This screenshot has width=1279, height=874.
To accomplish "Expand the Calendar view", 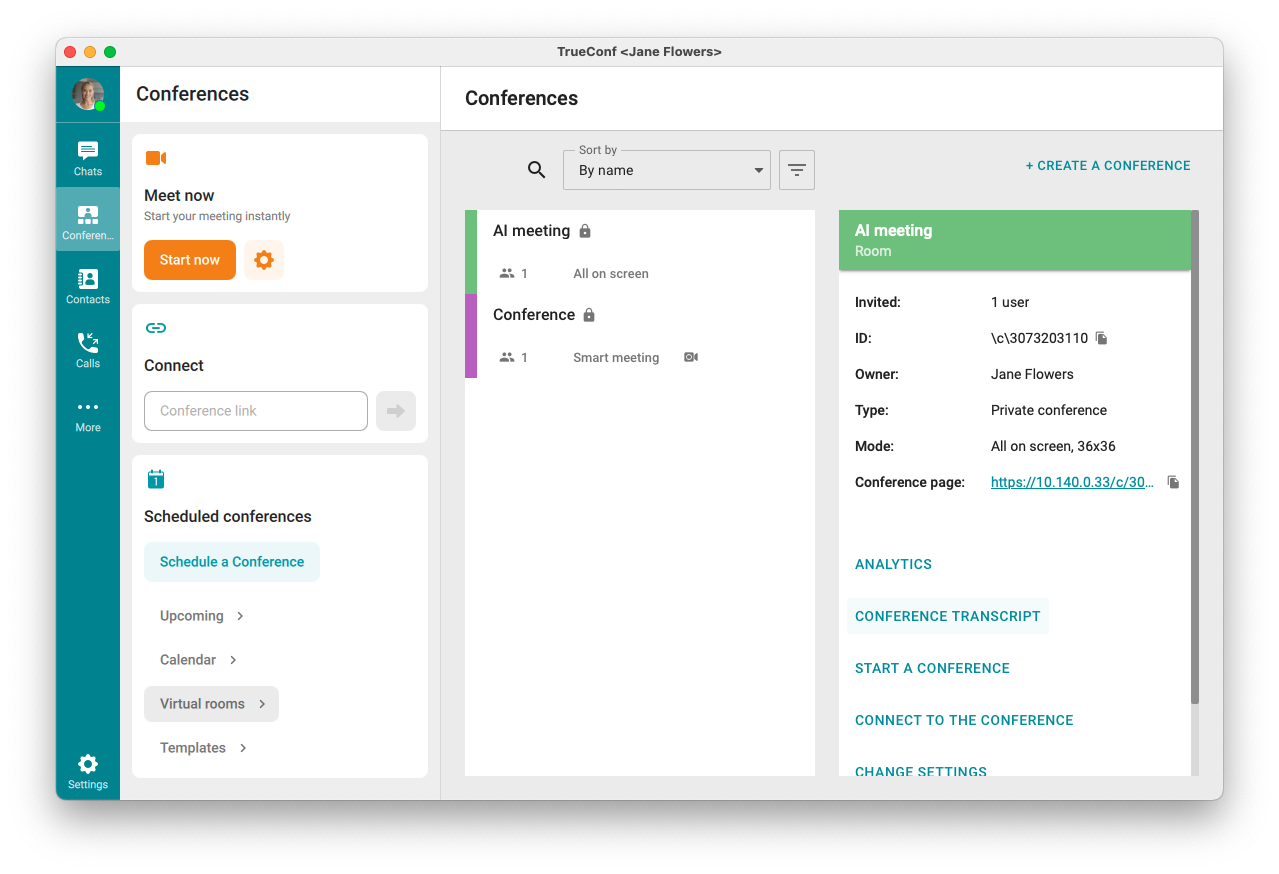I will click(199, 660).
